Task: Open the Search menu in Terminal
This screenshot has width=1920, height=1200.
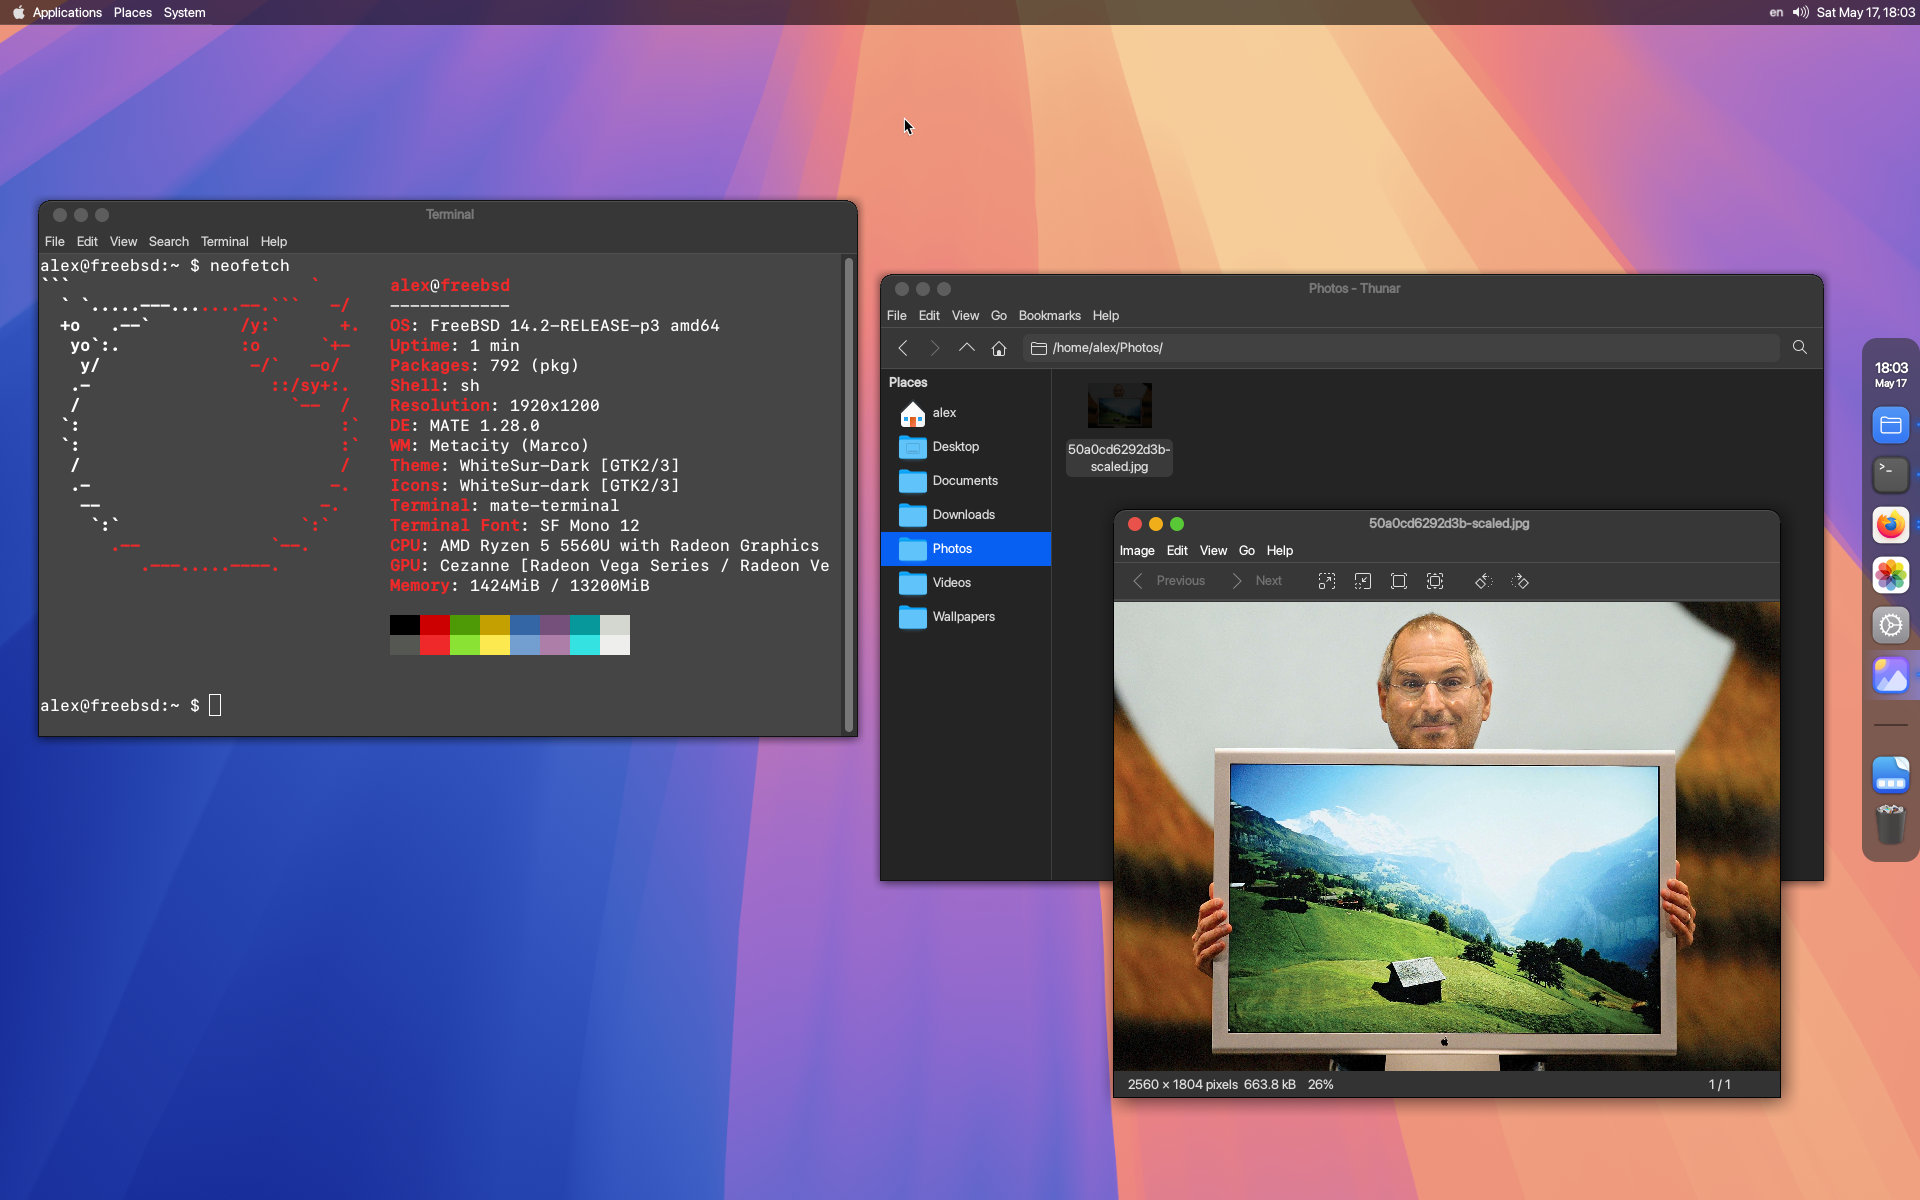Action: coord(168,242)
